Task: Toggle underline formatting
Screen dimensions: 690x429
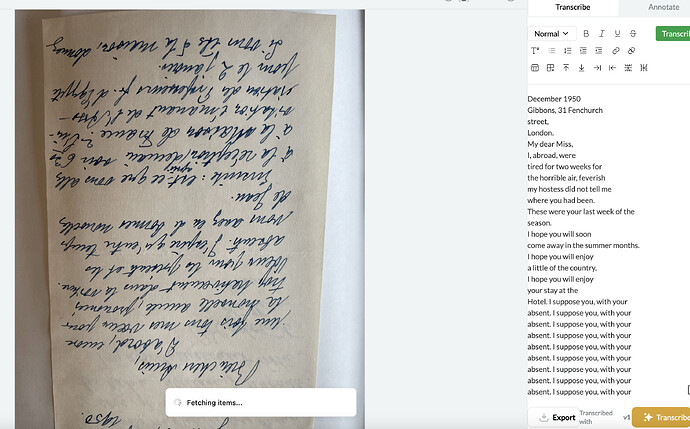Action: (x=617, y=33)
